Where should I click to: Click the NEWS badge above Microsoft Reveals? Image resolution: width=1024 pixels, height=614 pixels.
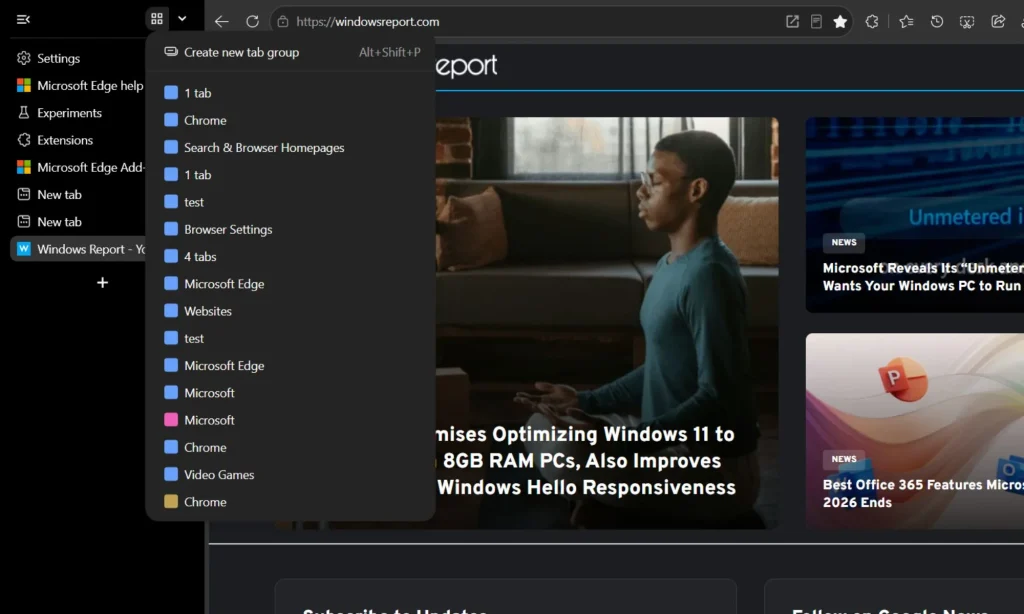[844, 242]
